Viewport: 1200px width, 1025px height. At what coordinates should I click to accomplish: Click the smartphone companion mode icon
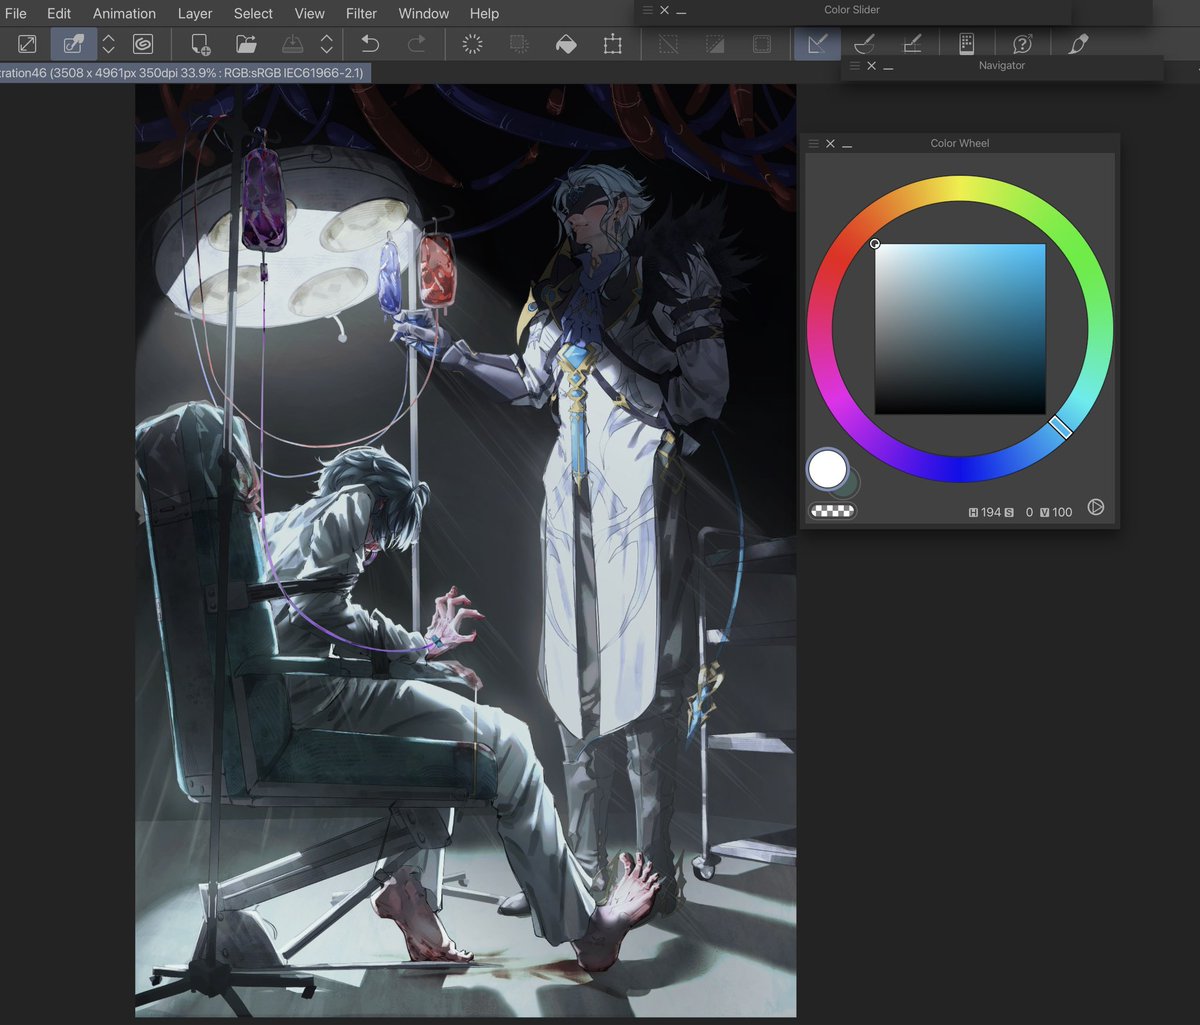(966, 44)
